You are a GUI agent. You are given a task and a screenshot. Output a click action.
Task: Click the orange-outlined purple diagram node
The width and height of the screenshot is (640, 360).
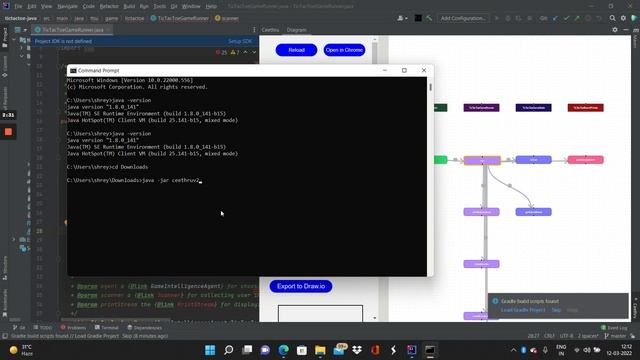tap(482, 160)
